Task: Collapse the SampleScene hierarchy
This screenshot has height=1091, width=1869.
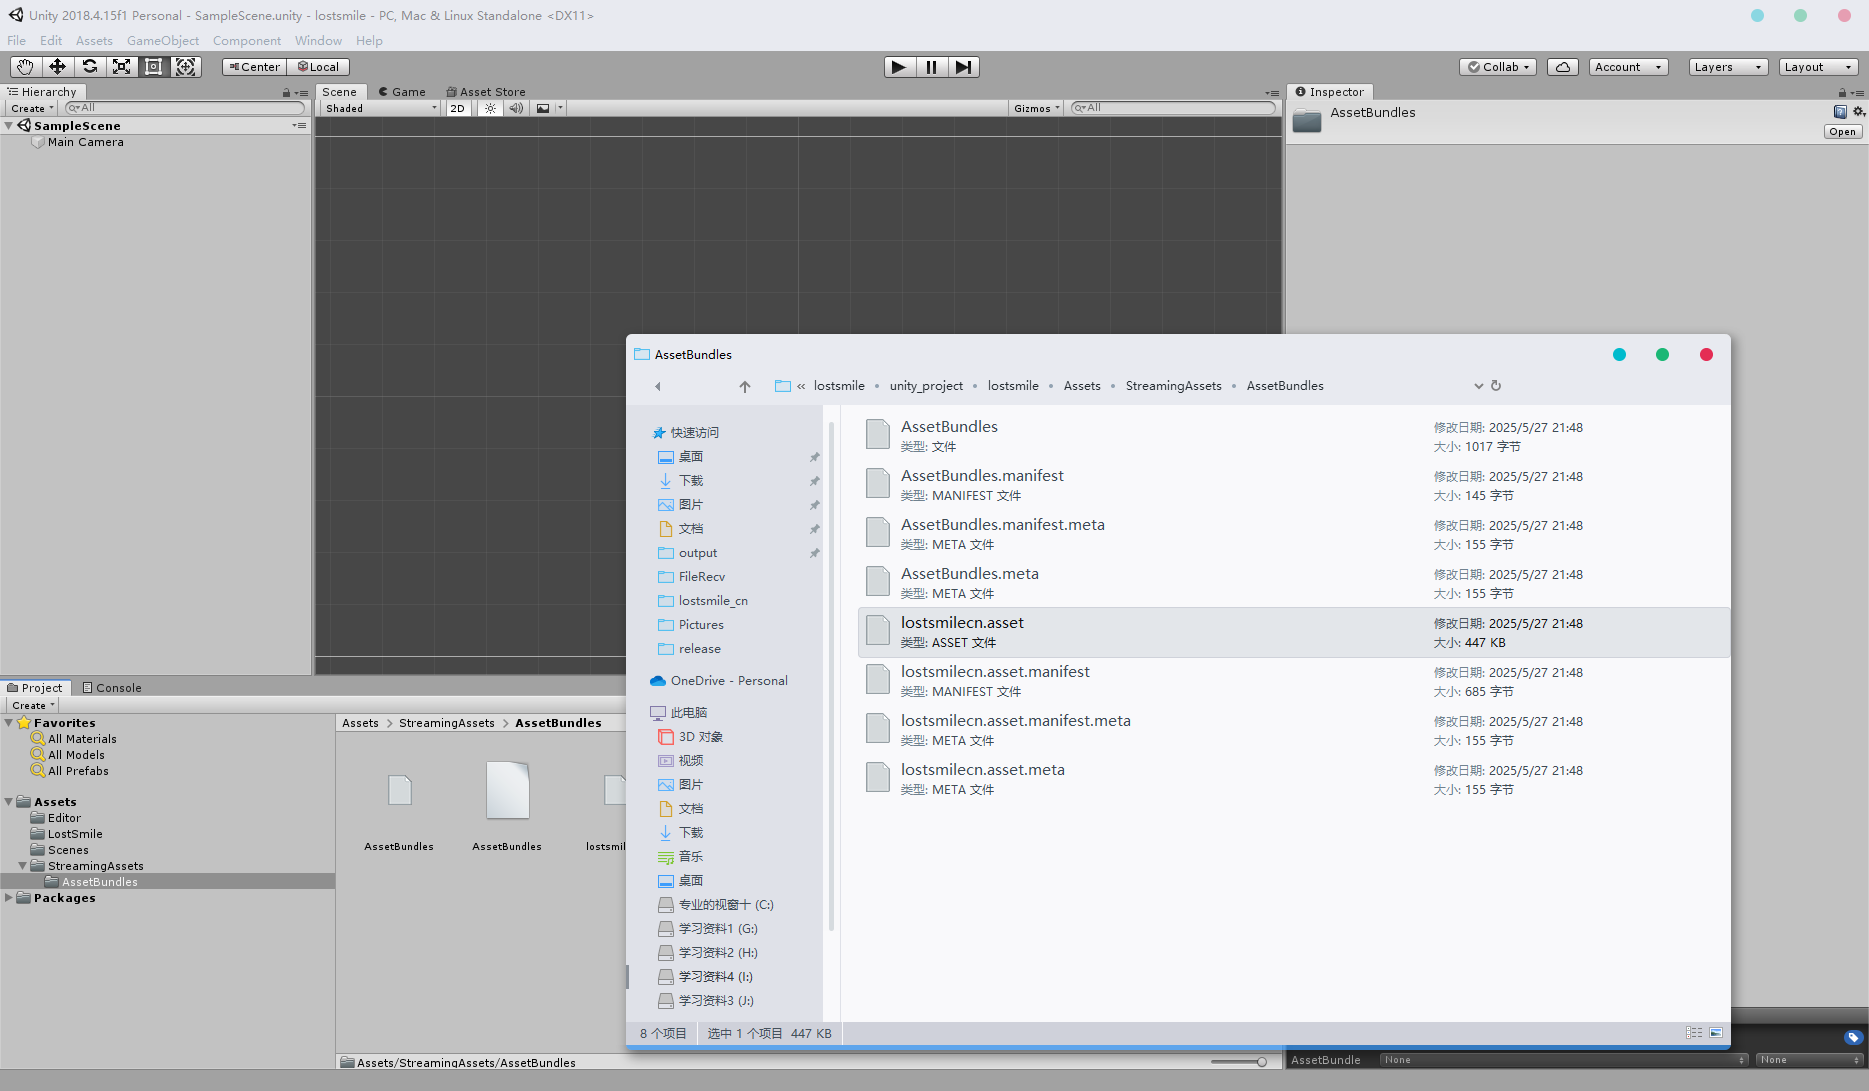Action: (x=9, y=125)
